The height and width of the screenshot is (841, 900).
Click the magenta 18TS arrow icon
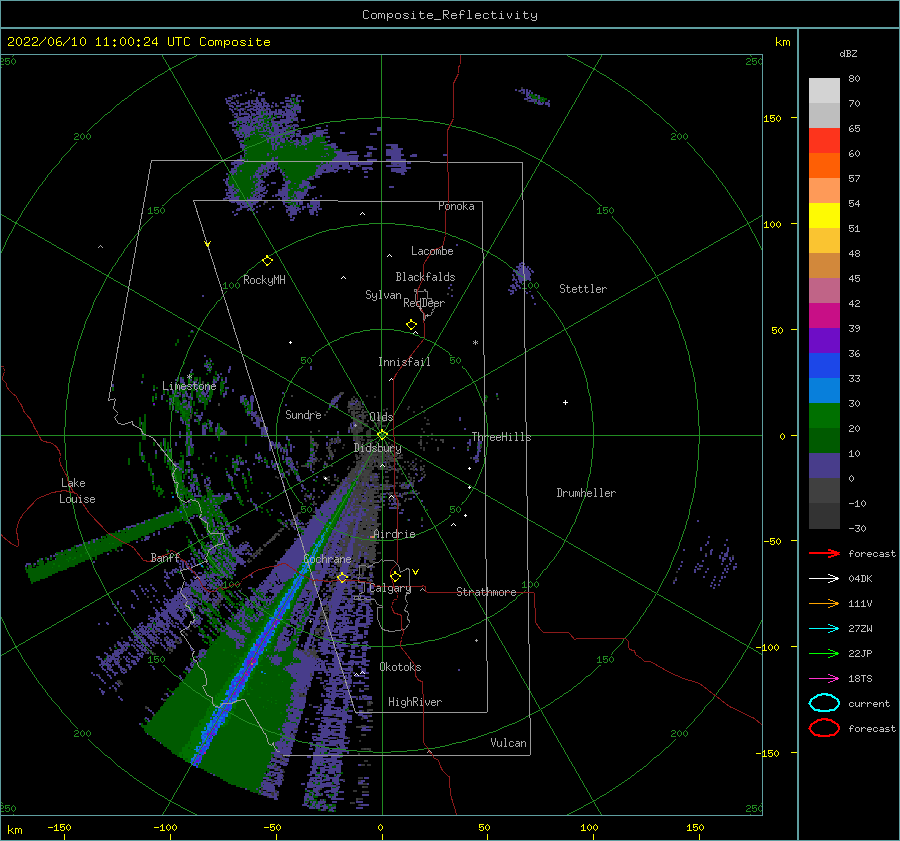[824, 679]
